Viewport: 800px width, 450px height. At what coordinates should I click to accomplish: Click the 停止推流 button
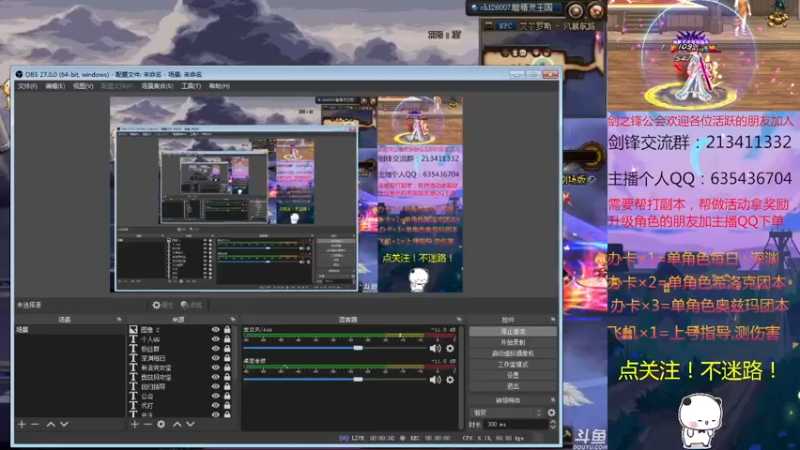513,332
